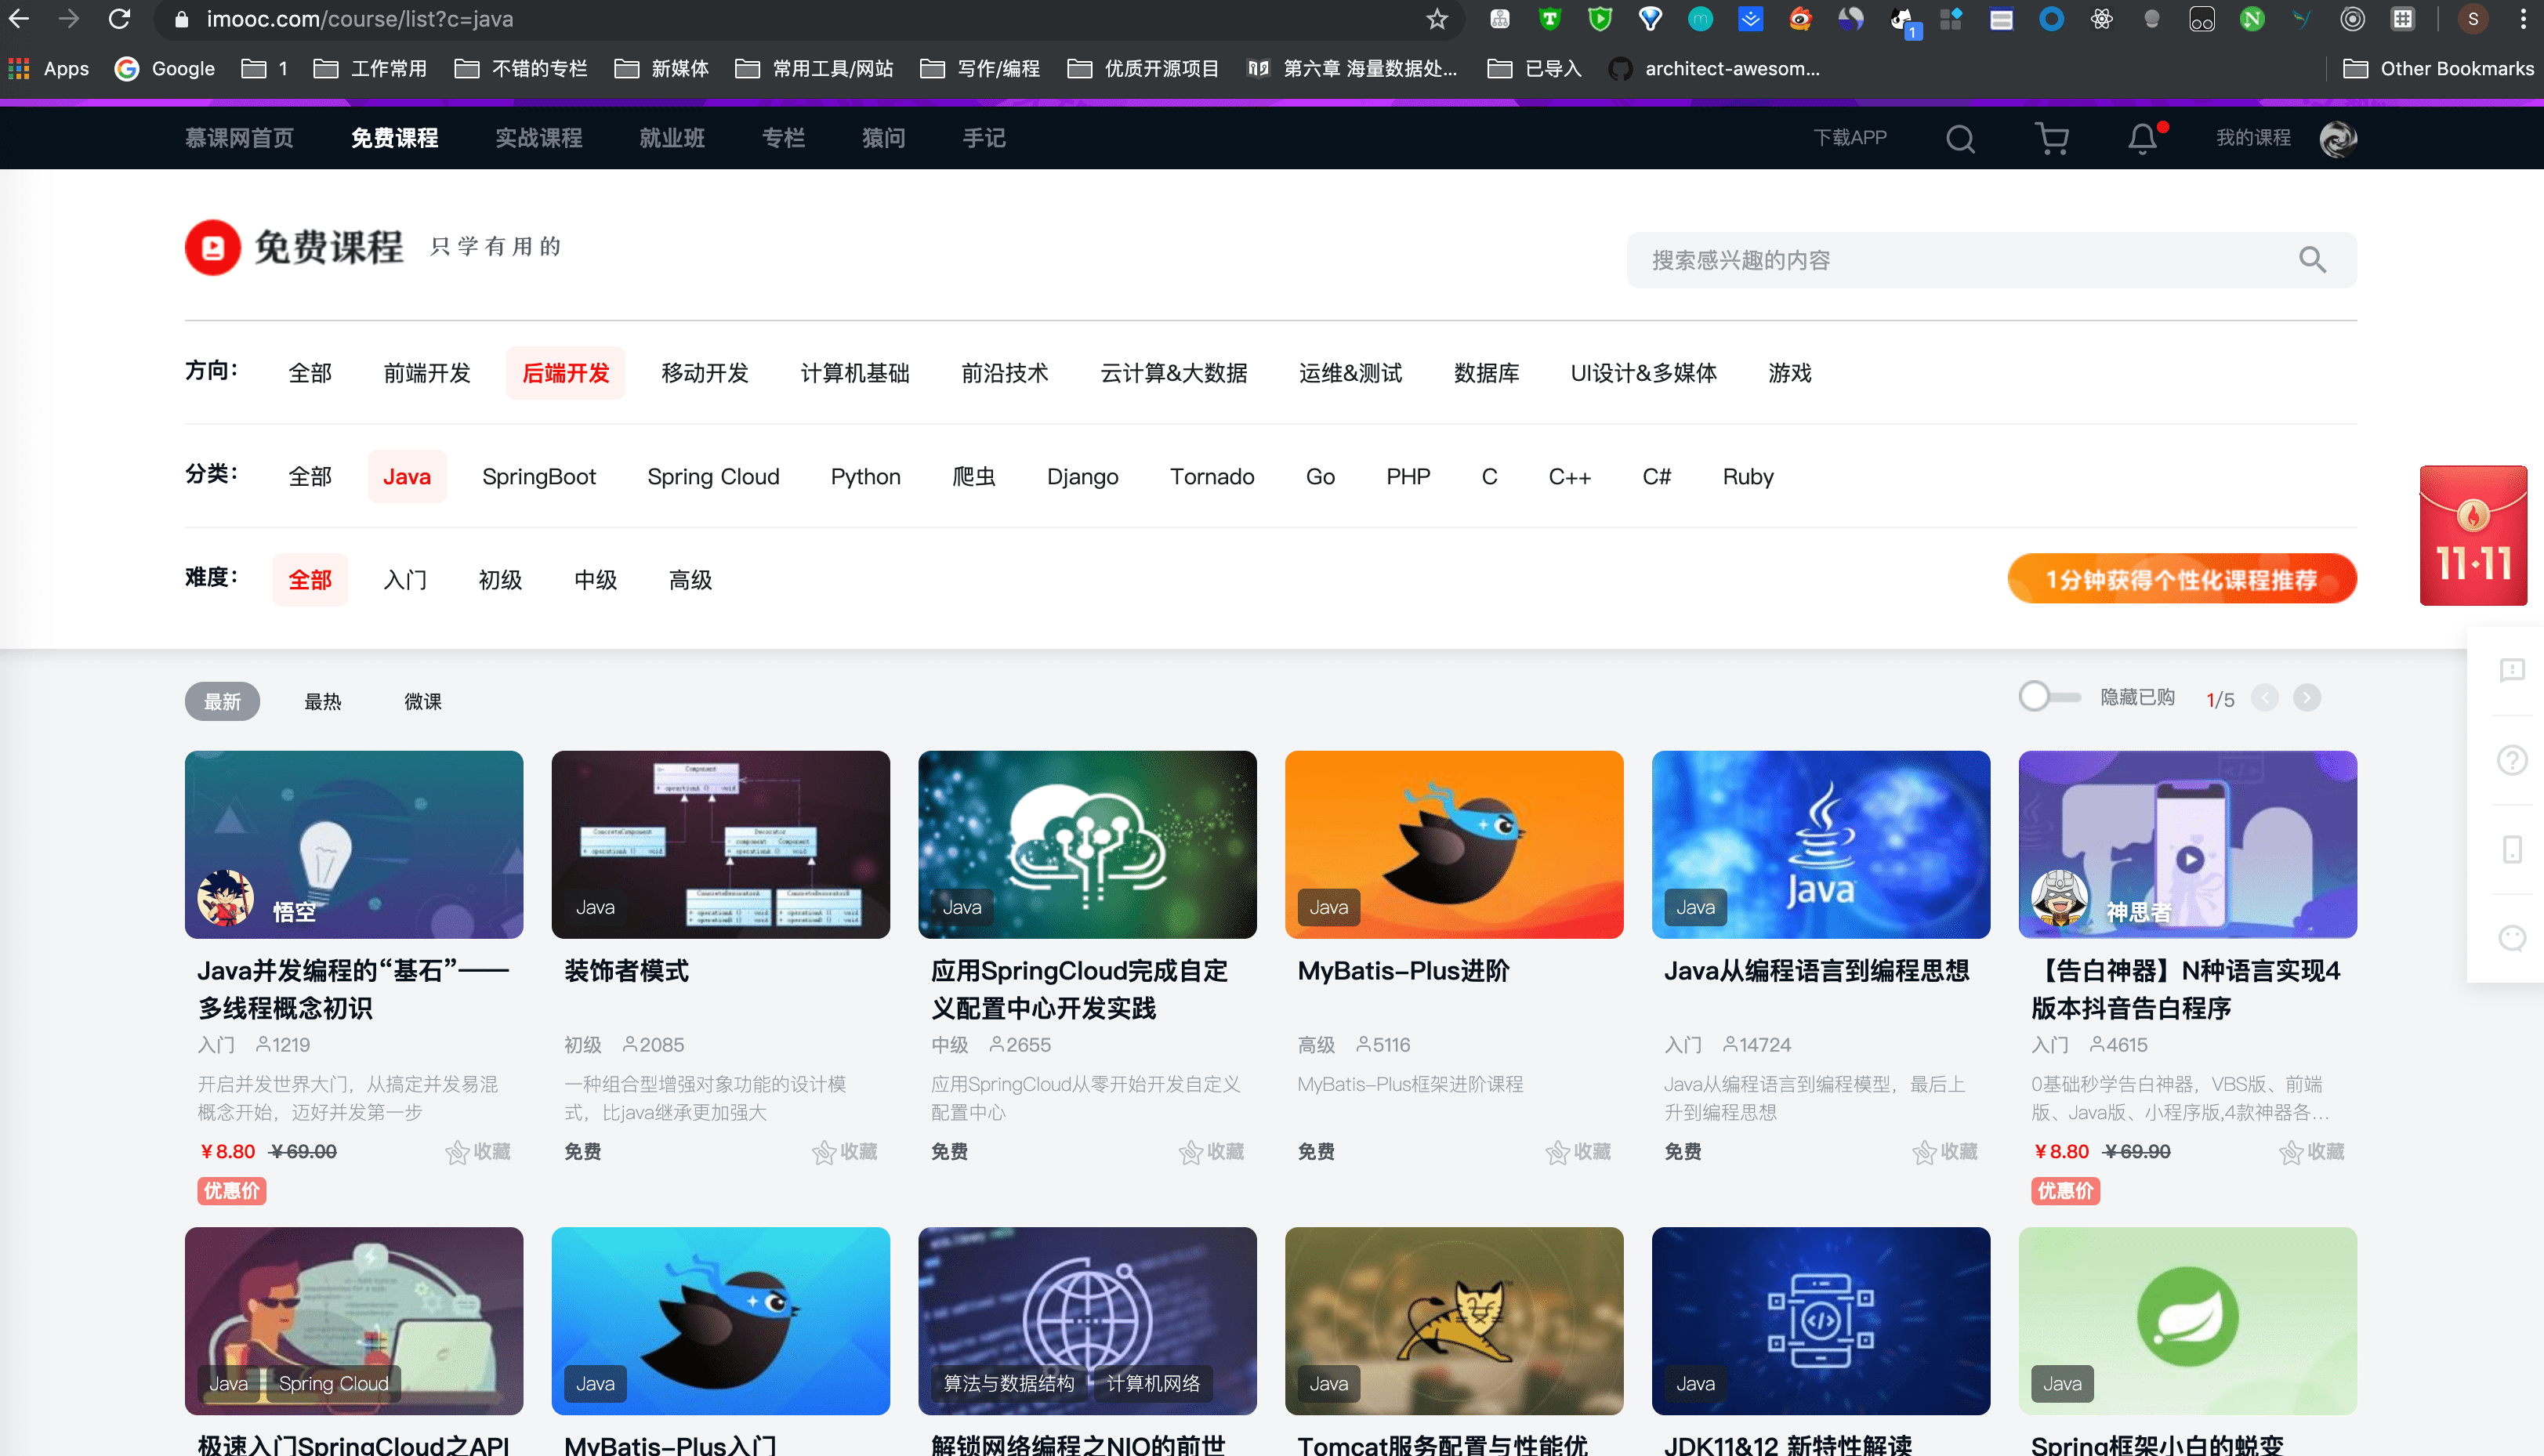Open the notification bell icon
Screen dimensions: 2544x1456
[2142, 138]
